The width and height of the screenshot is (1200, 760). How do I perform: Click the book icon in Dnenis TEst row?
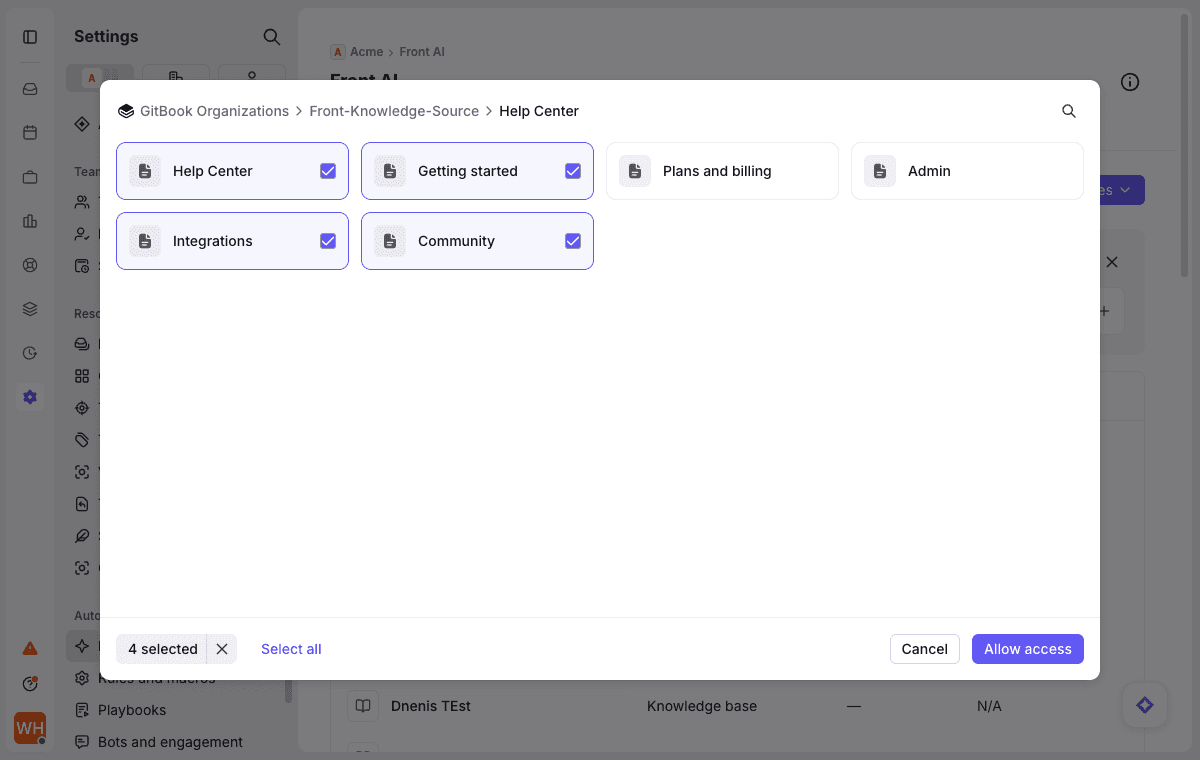coord(363,706)
